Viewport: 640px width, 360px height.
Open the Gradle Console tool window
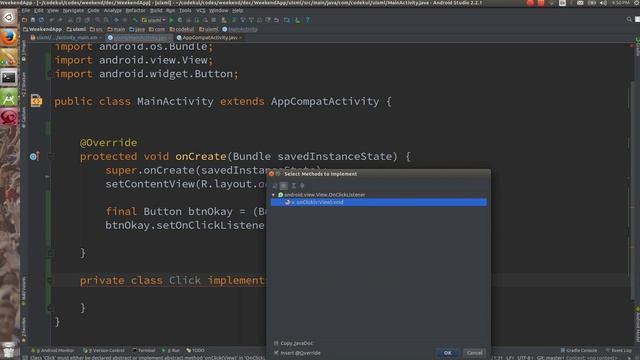pos(578,350)
